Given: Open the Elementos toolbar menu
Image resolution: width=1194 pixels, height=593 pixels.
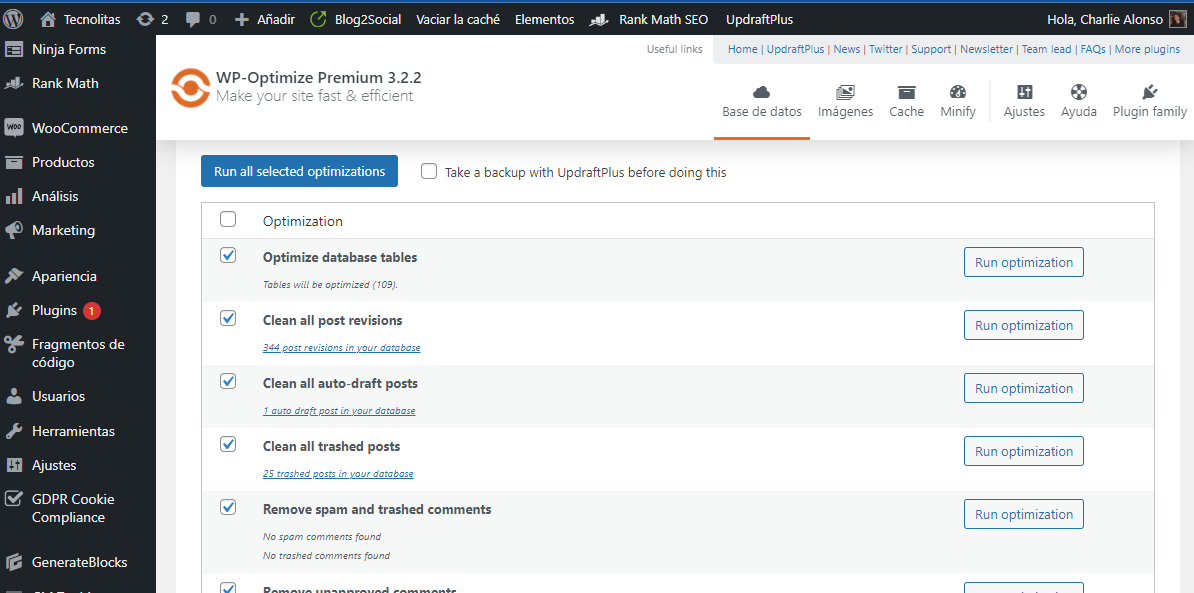Looking at the screenshot, I should pyautogui.click(x=544, y=18).
